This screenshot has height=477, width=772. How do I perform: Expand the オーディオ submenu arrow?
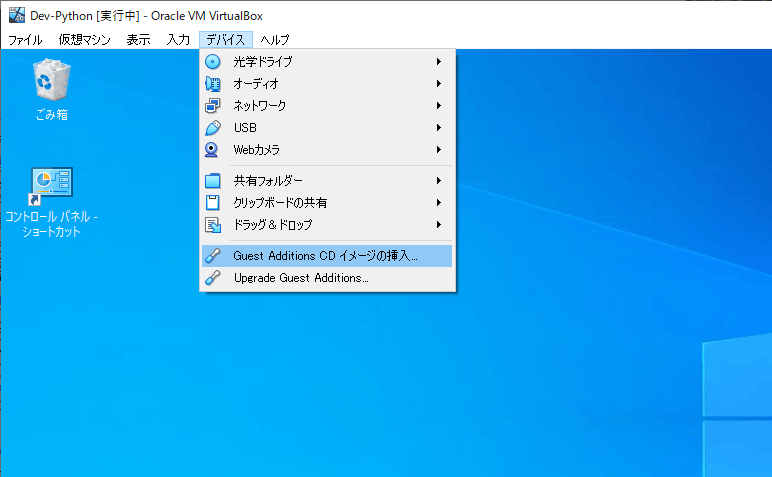point(438,84)
